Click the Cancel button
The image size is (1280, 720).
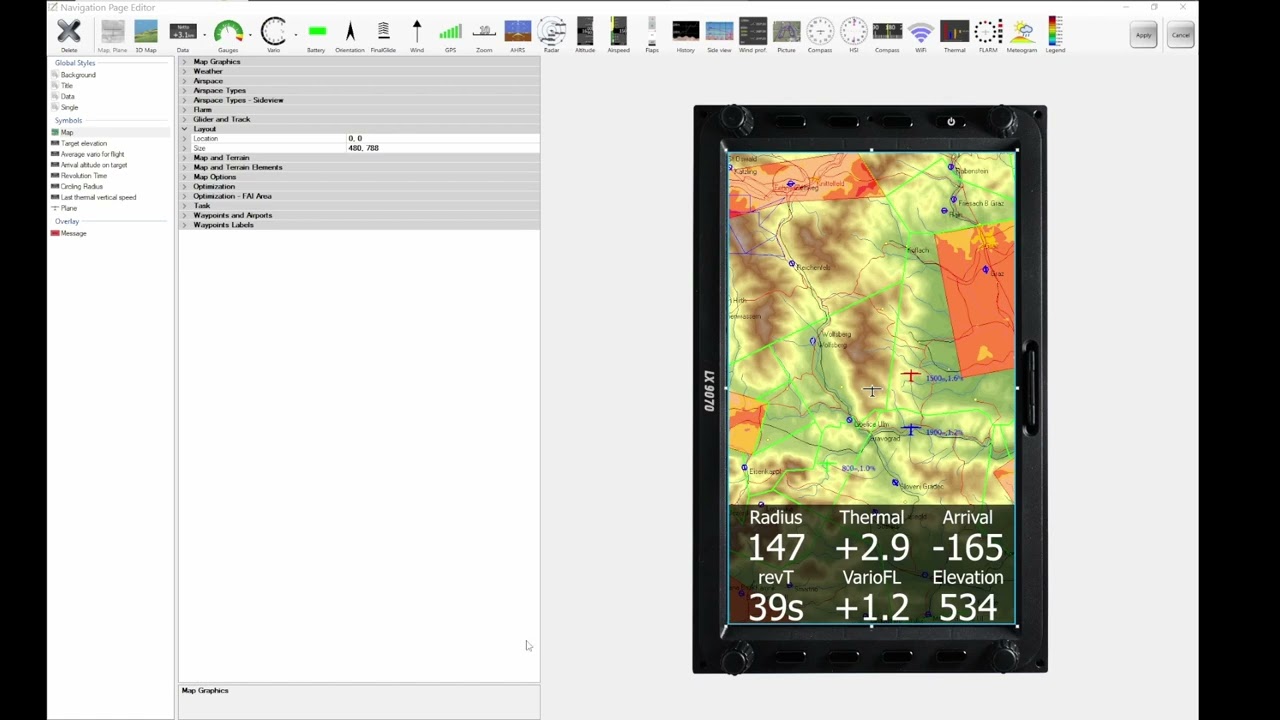[x=1180, y=35]
